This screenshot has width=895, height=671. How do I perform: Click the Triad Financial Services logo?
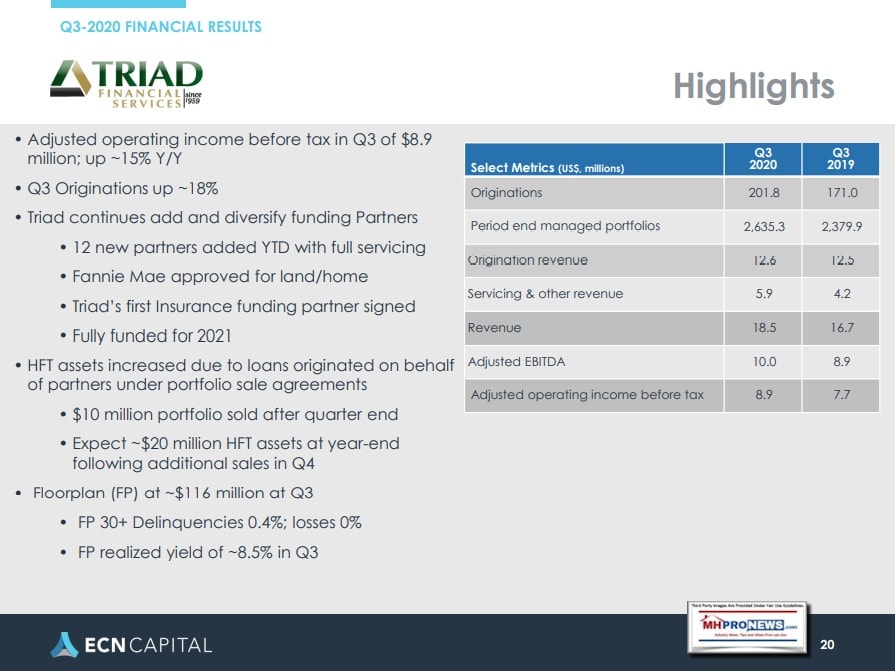125,84
